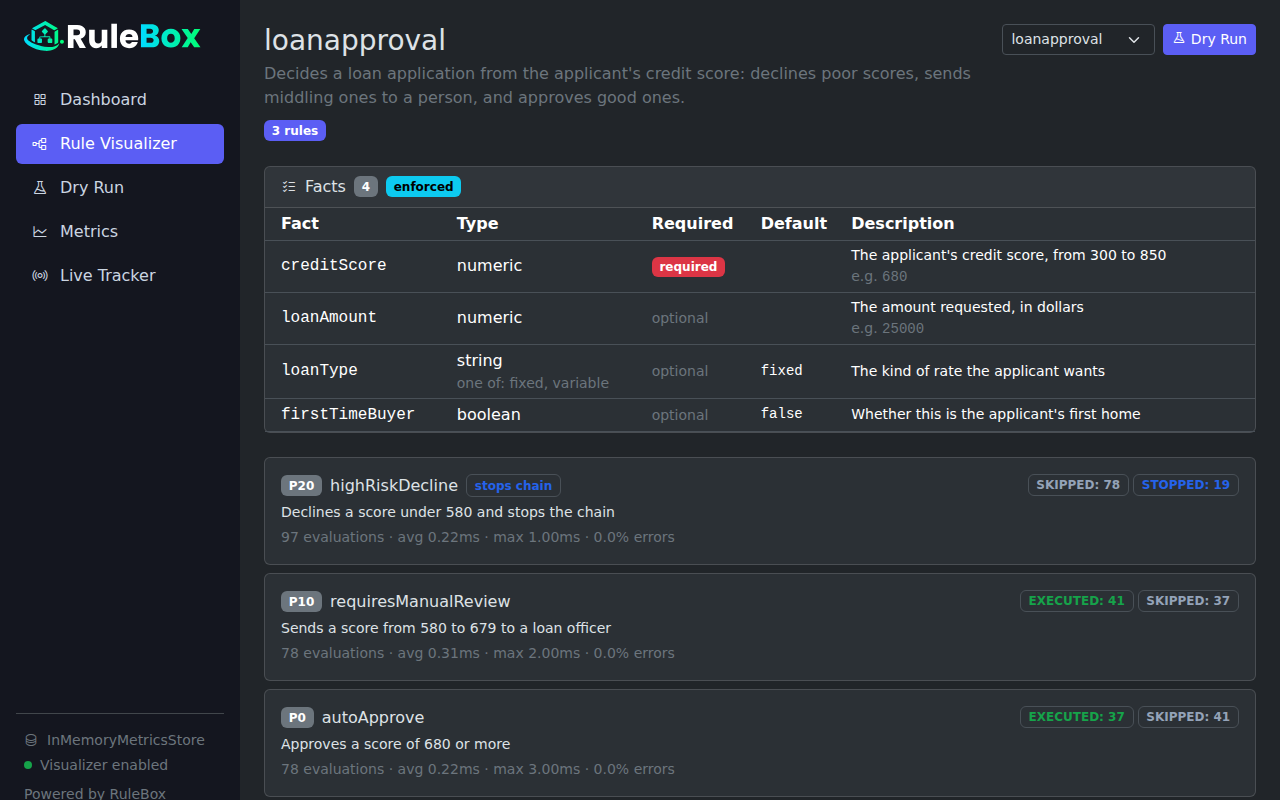Click the default value false
The width and height of the screenshot is (1280, 800).
[782, 414]
